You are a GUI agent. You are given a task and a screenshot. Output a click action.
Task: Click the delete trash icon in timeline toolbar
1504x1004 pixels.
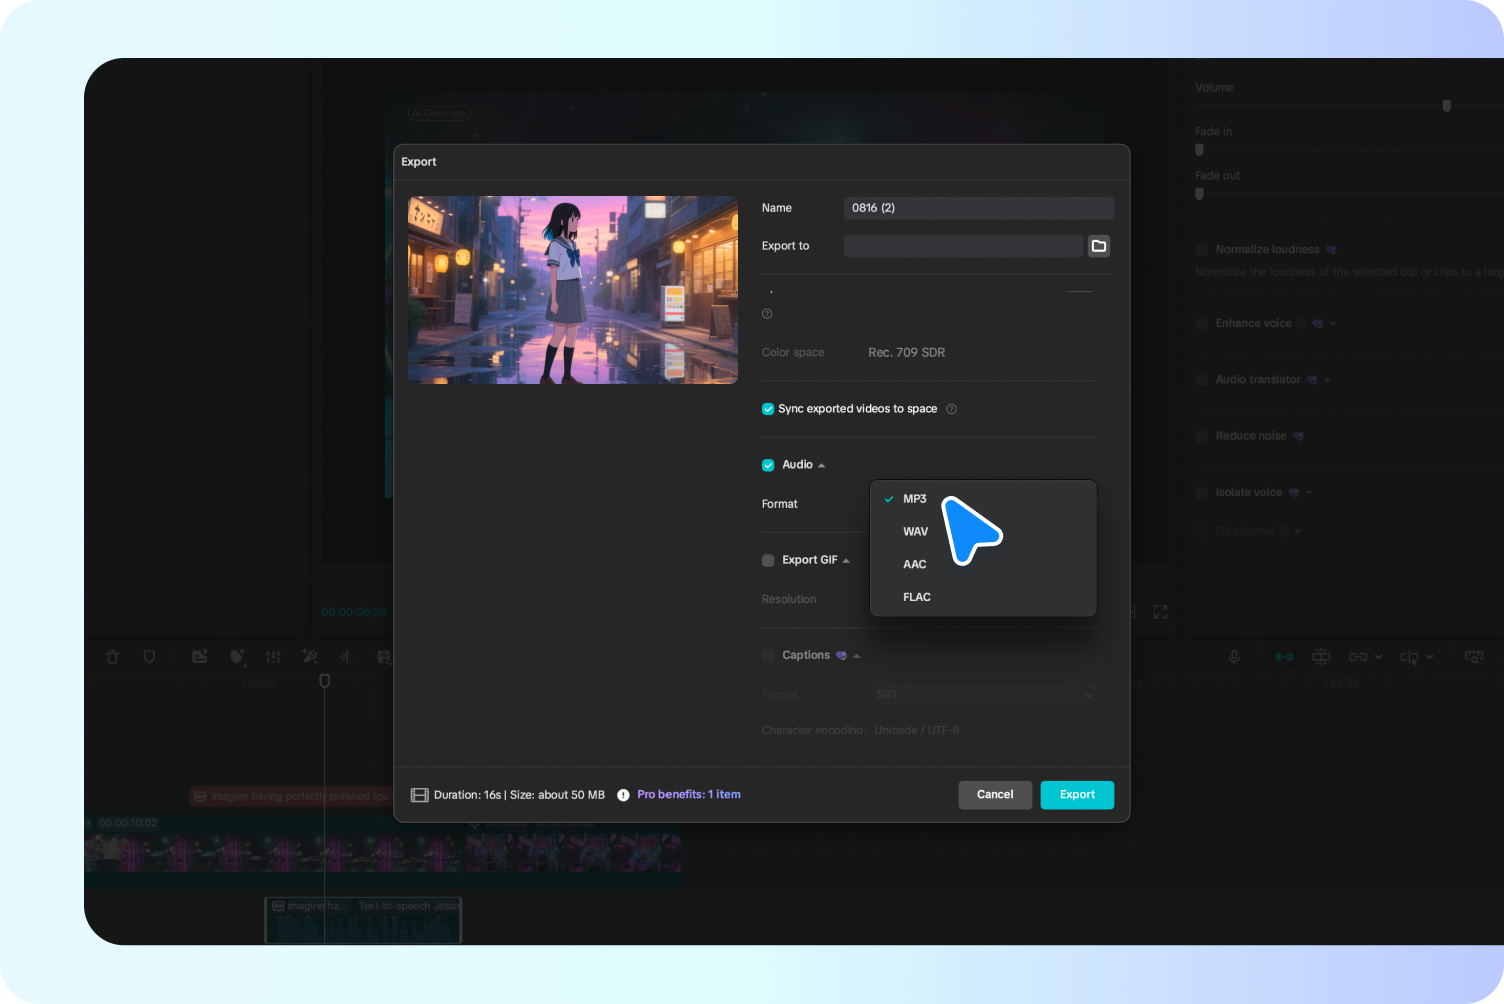point(112,657)
